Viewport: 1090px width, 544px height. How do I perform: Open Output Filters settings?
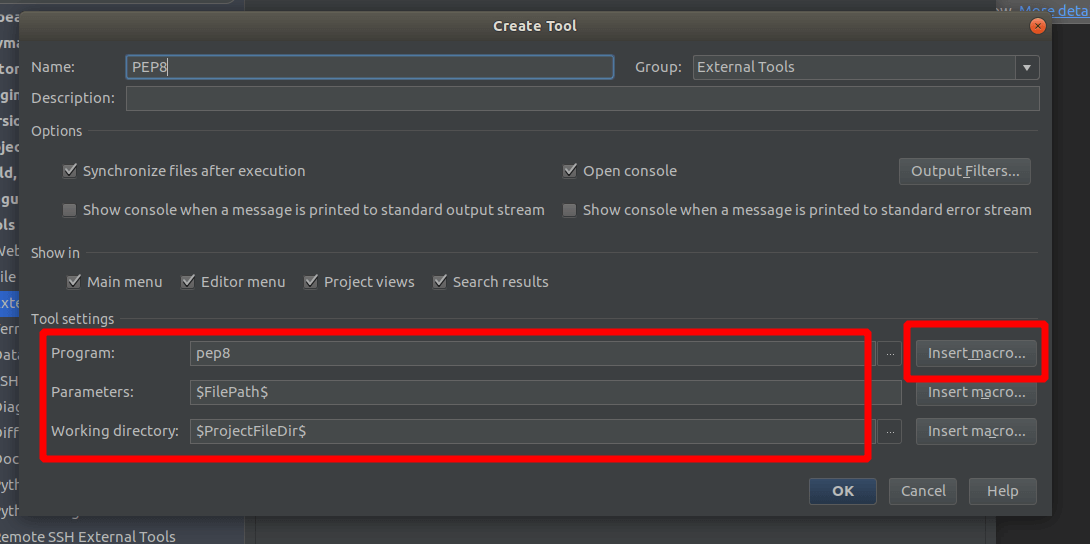point(965,171)
